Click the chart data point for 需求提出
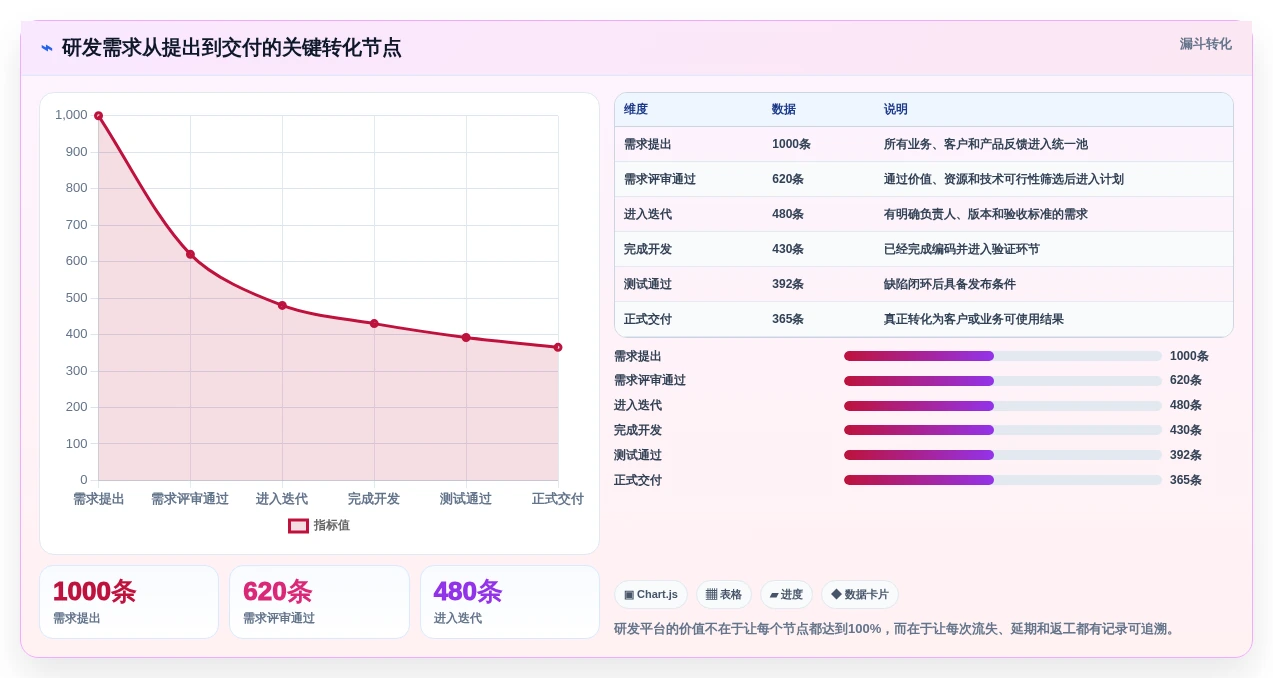The height and width of the screenshot is (678, 1273). tap(98, 116)
